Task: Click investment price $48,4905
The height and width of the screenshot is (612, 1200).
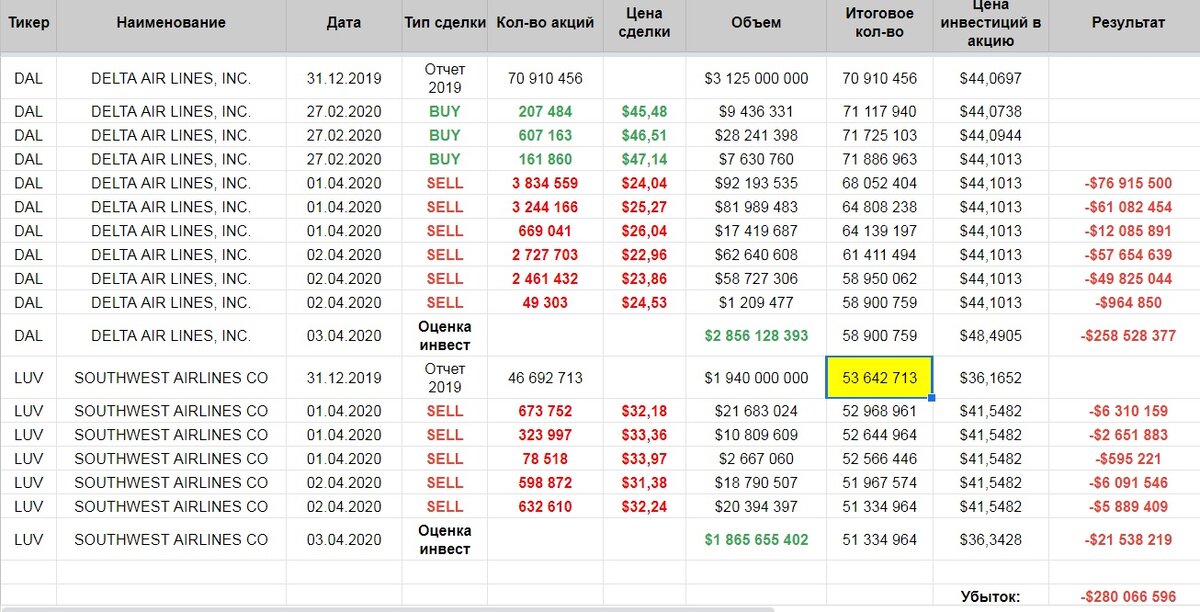Action: 990,336
